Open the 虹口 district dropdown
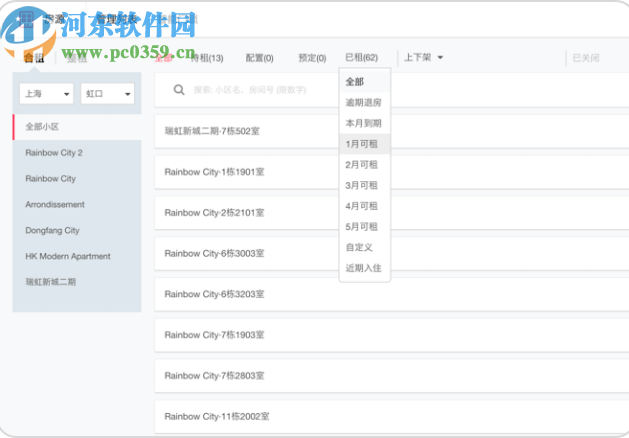Viewport: 629px width, 438px height. coord(108,94)
